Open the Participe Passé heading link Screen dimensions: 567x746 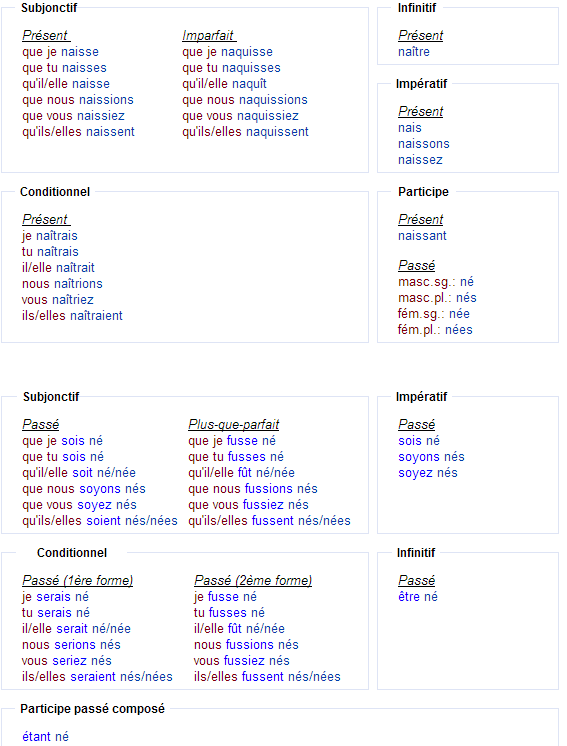tap(417, 265)
